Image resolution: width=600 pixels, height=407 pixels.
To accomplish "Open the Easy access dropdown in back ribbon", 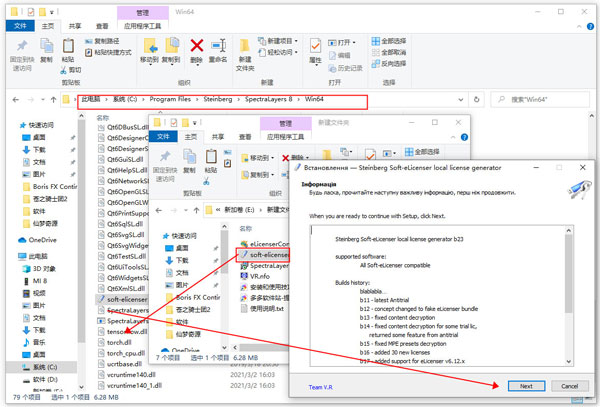I will [278, 52].
